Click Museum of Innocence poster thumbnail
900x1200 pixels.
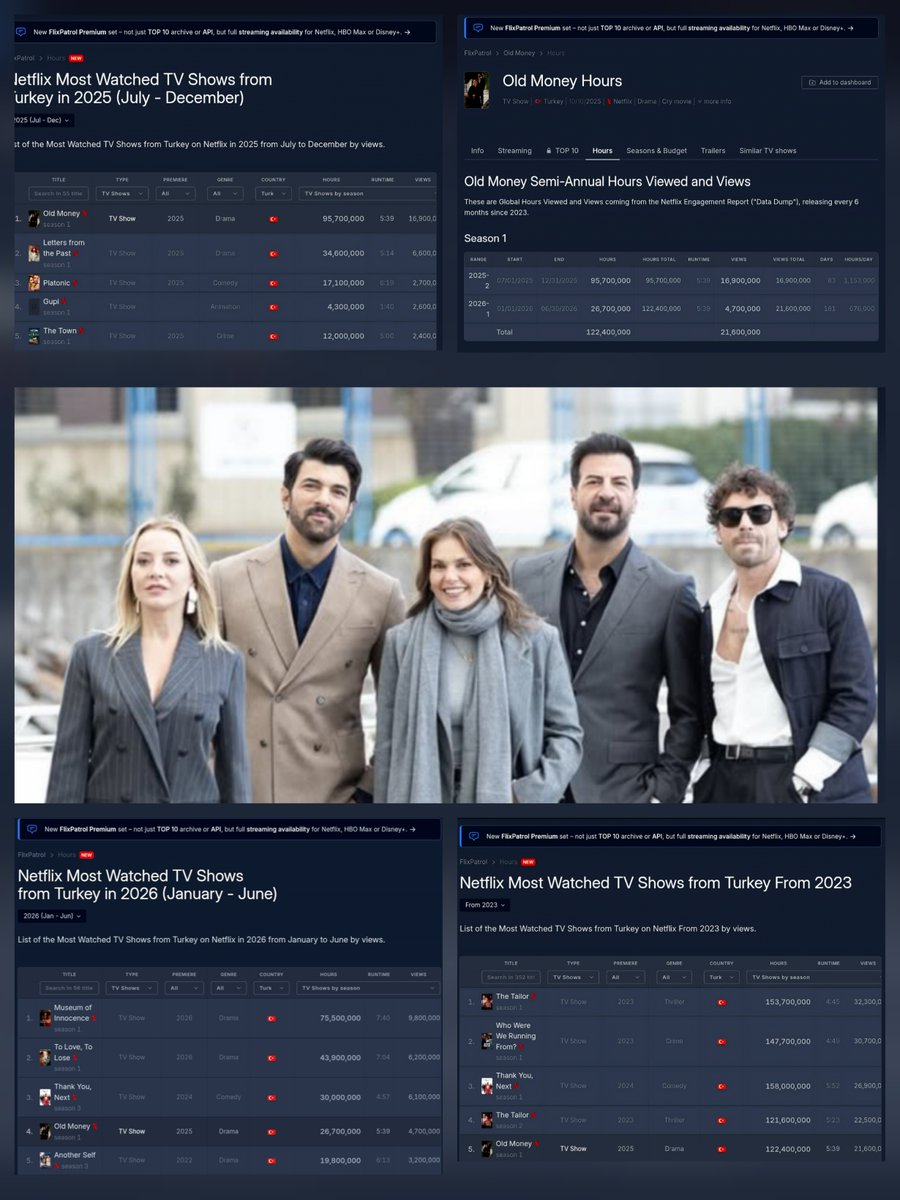pyautogui.click(x=45, y=1018)
